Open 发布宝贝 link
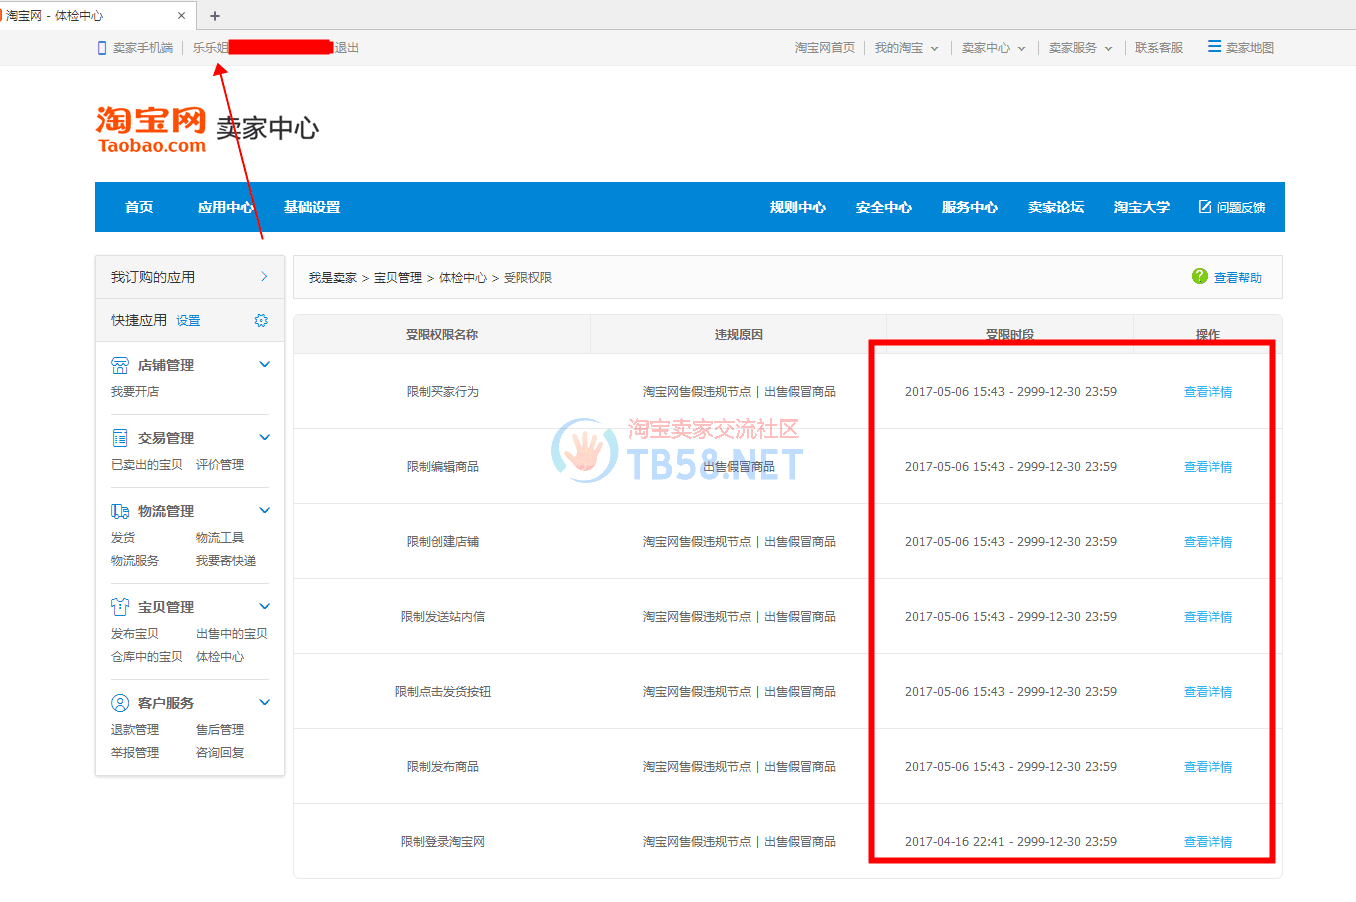 (x=135, y=634)
